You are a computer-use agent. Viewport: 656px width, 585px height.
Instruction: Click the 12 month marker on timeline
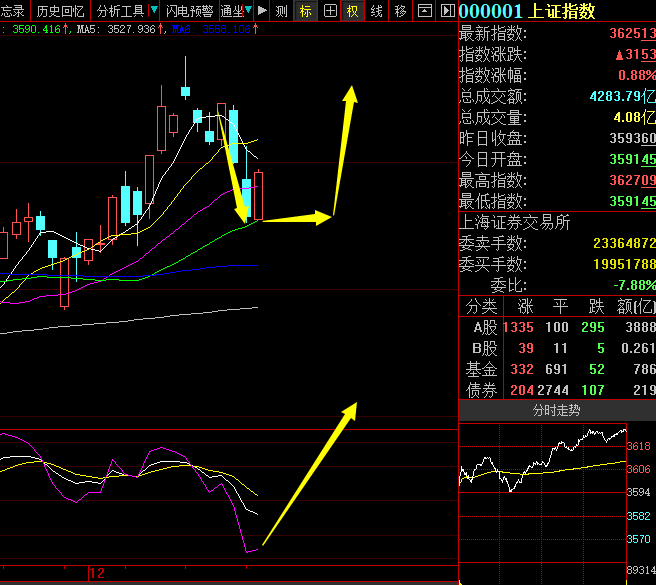[x=97, y=573]
